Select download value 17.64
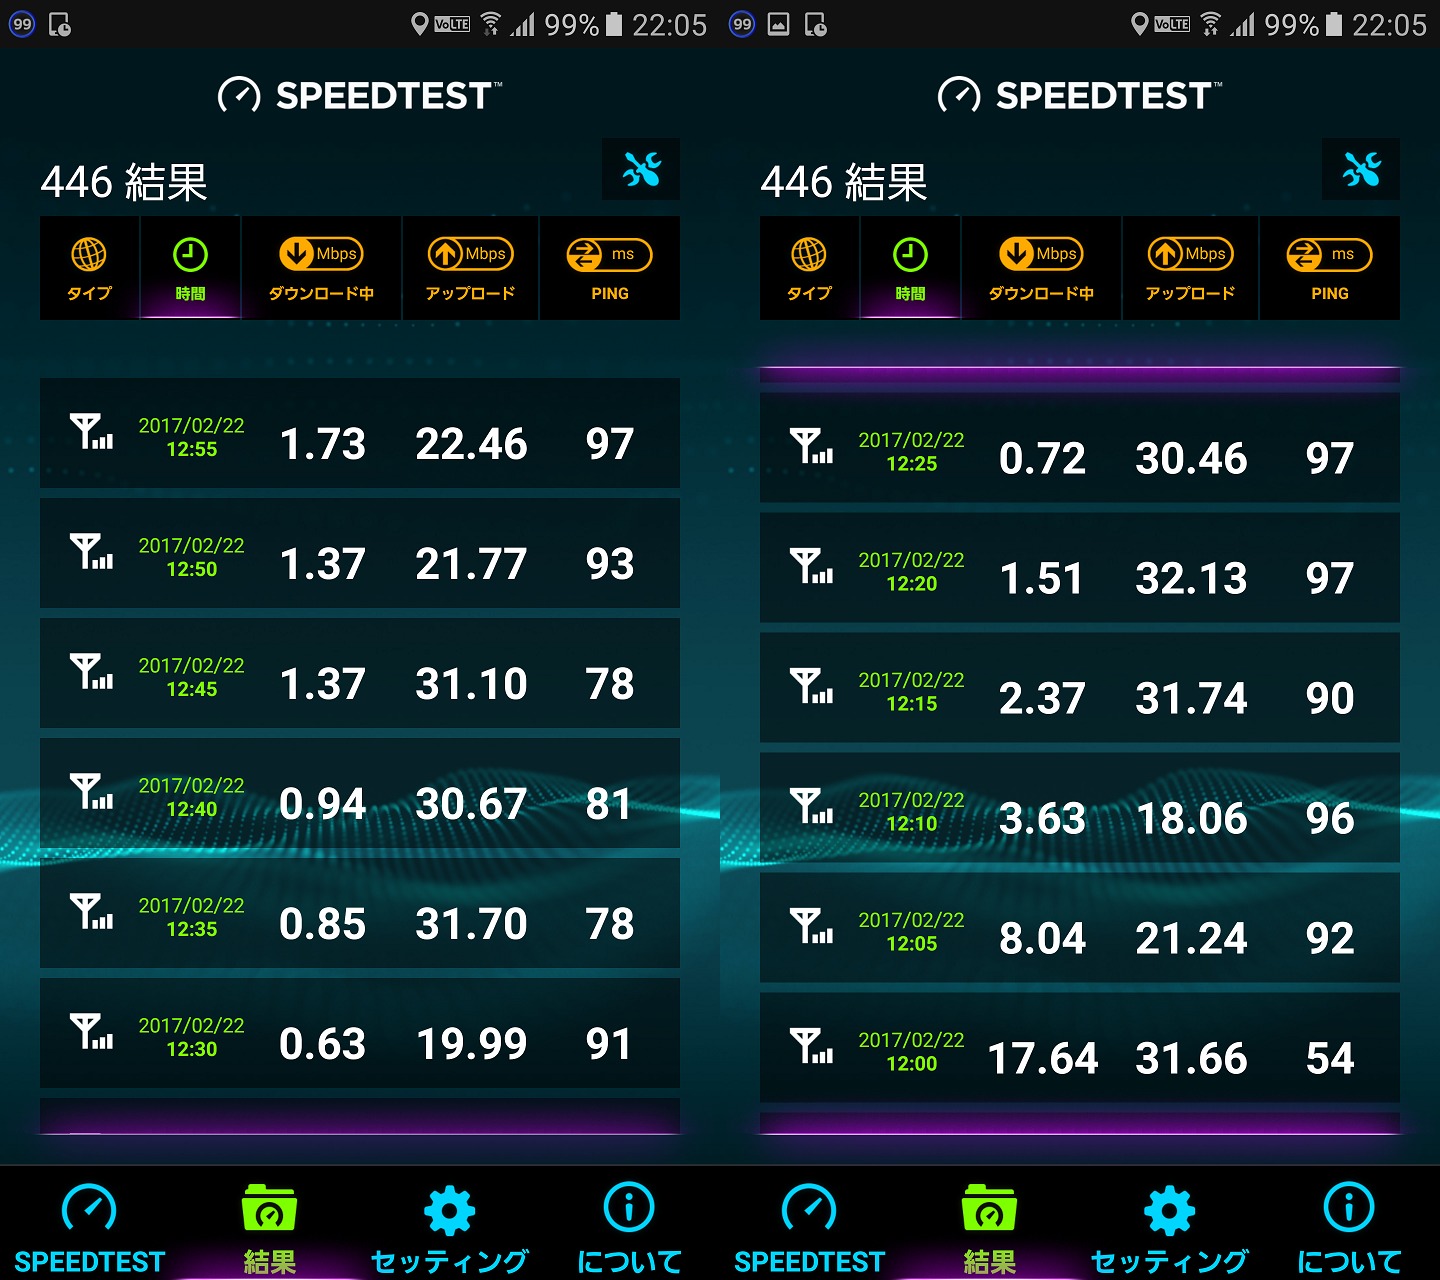1440x1280 pixels. click(1042, 1058)
